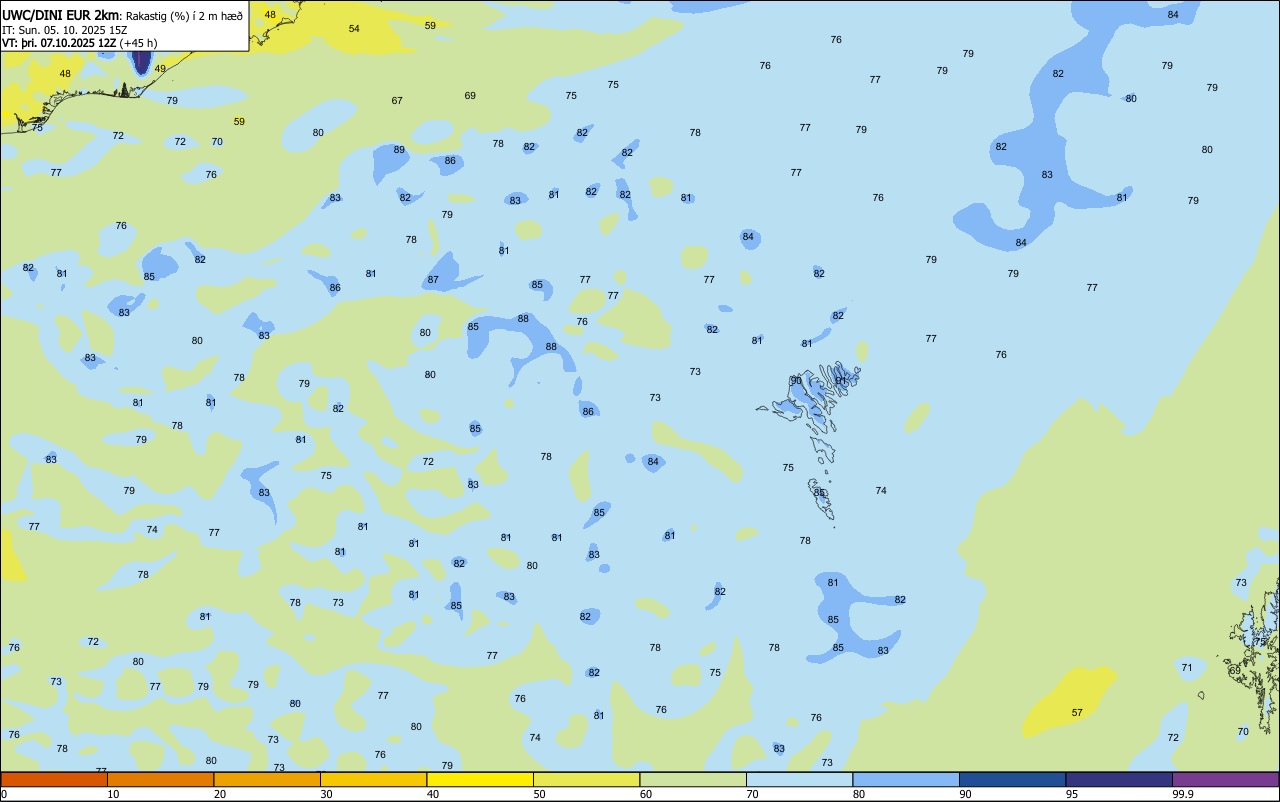The height and width of the screenshot is (802, 1280).
Task: Click the value 90 on the Faroe Islands
Action: point(796,381)
